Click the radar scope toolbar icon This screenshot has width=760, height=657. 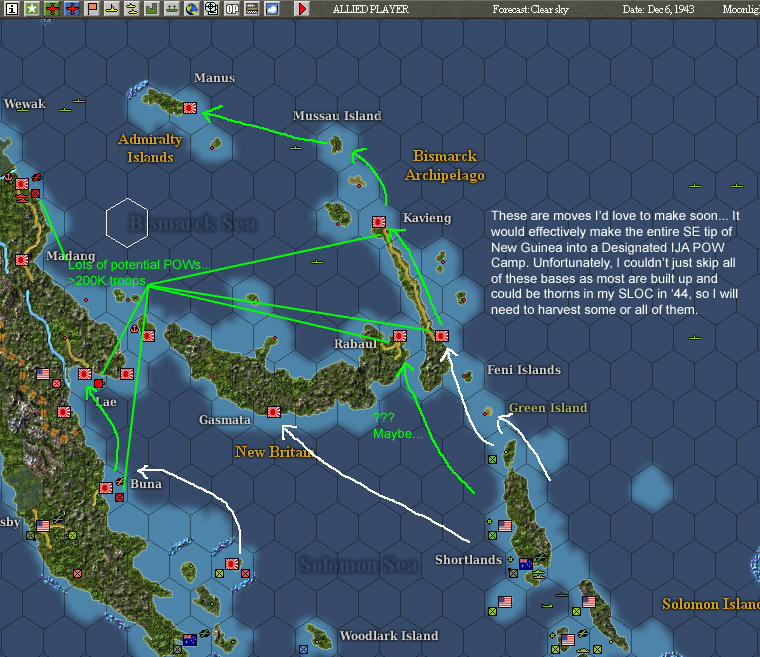coord(211,9)
